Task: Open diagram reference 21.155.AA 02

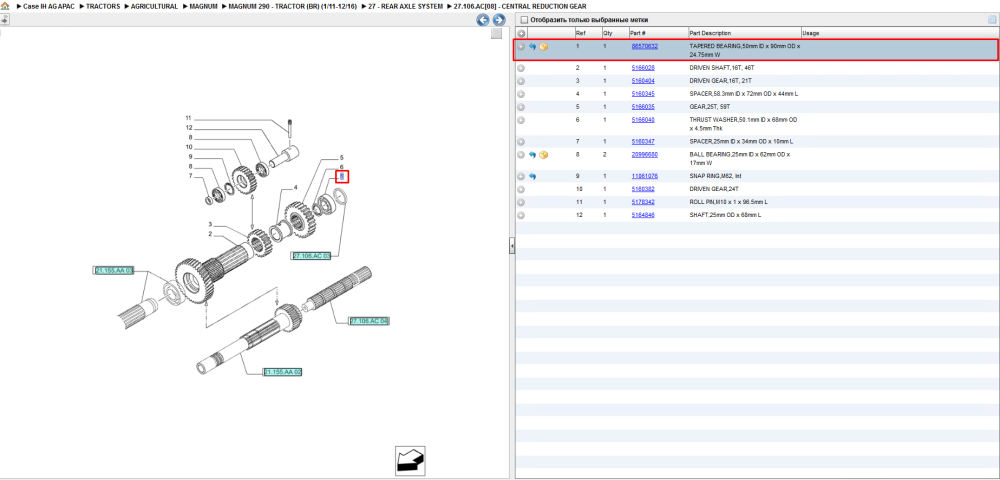Action: click(283, 372)
